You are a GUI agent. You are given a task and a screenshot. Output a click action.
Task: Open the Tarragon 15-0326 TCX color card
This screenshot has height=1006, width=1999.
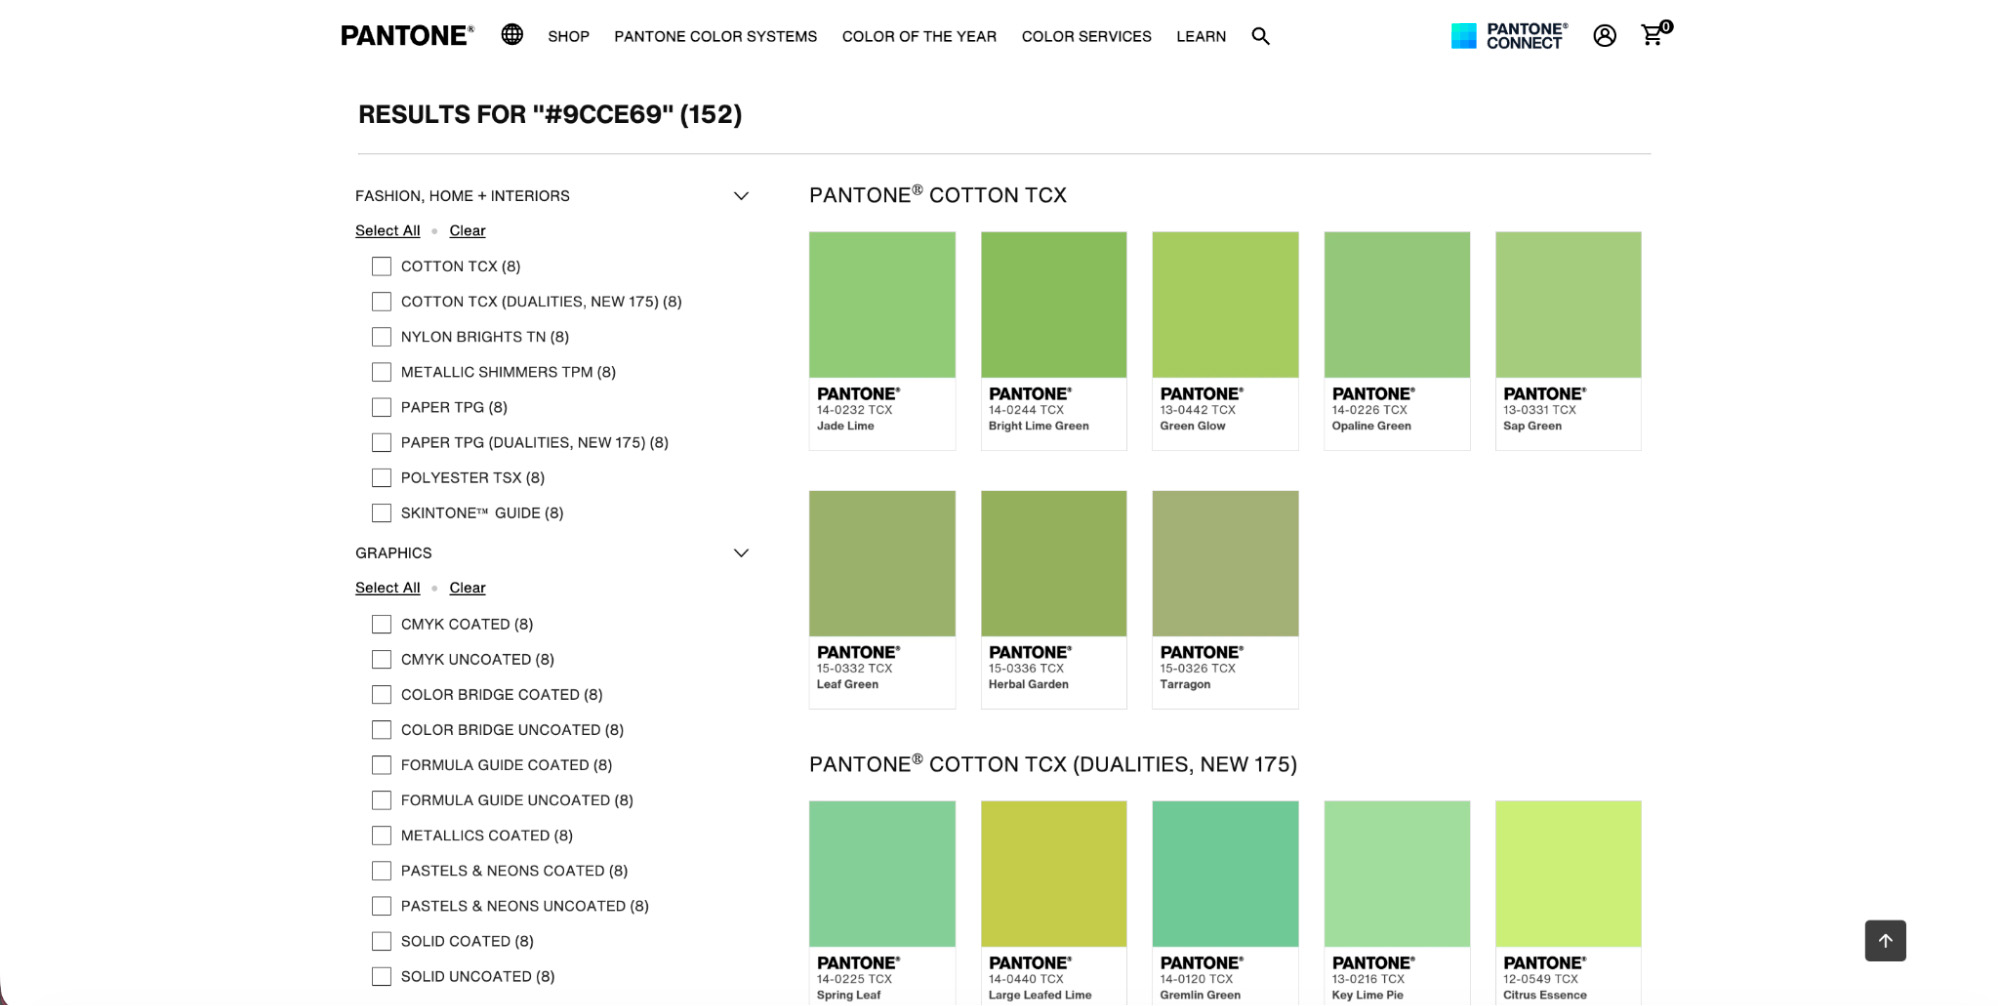point(1224,563)
